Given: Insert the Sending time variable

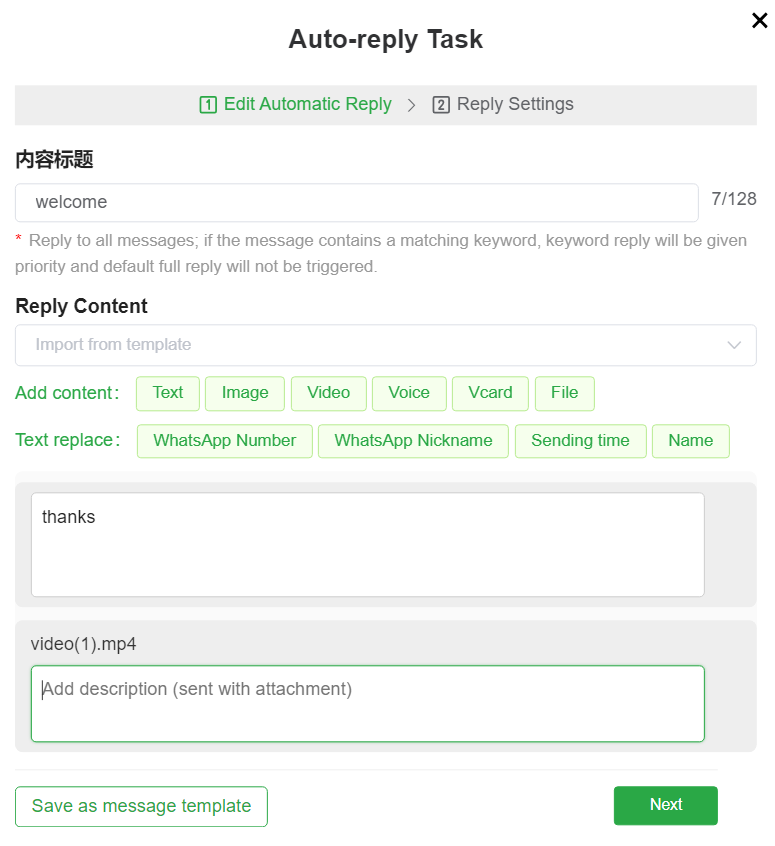Looking at the screenshot, I should (x=580, y=441).
